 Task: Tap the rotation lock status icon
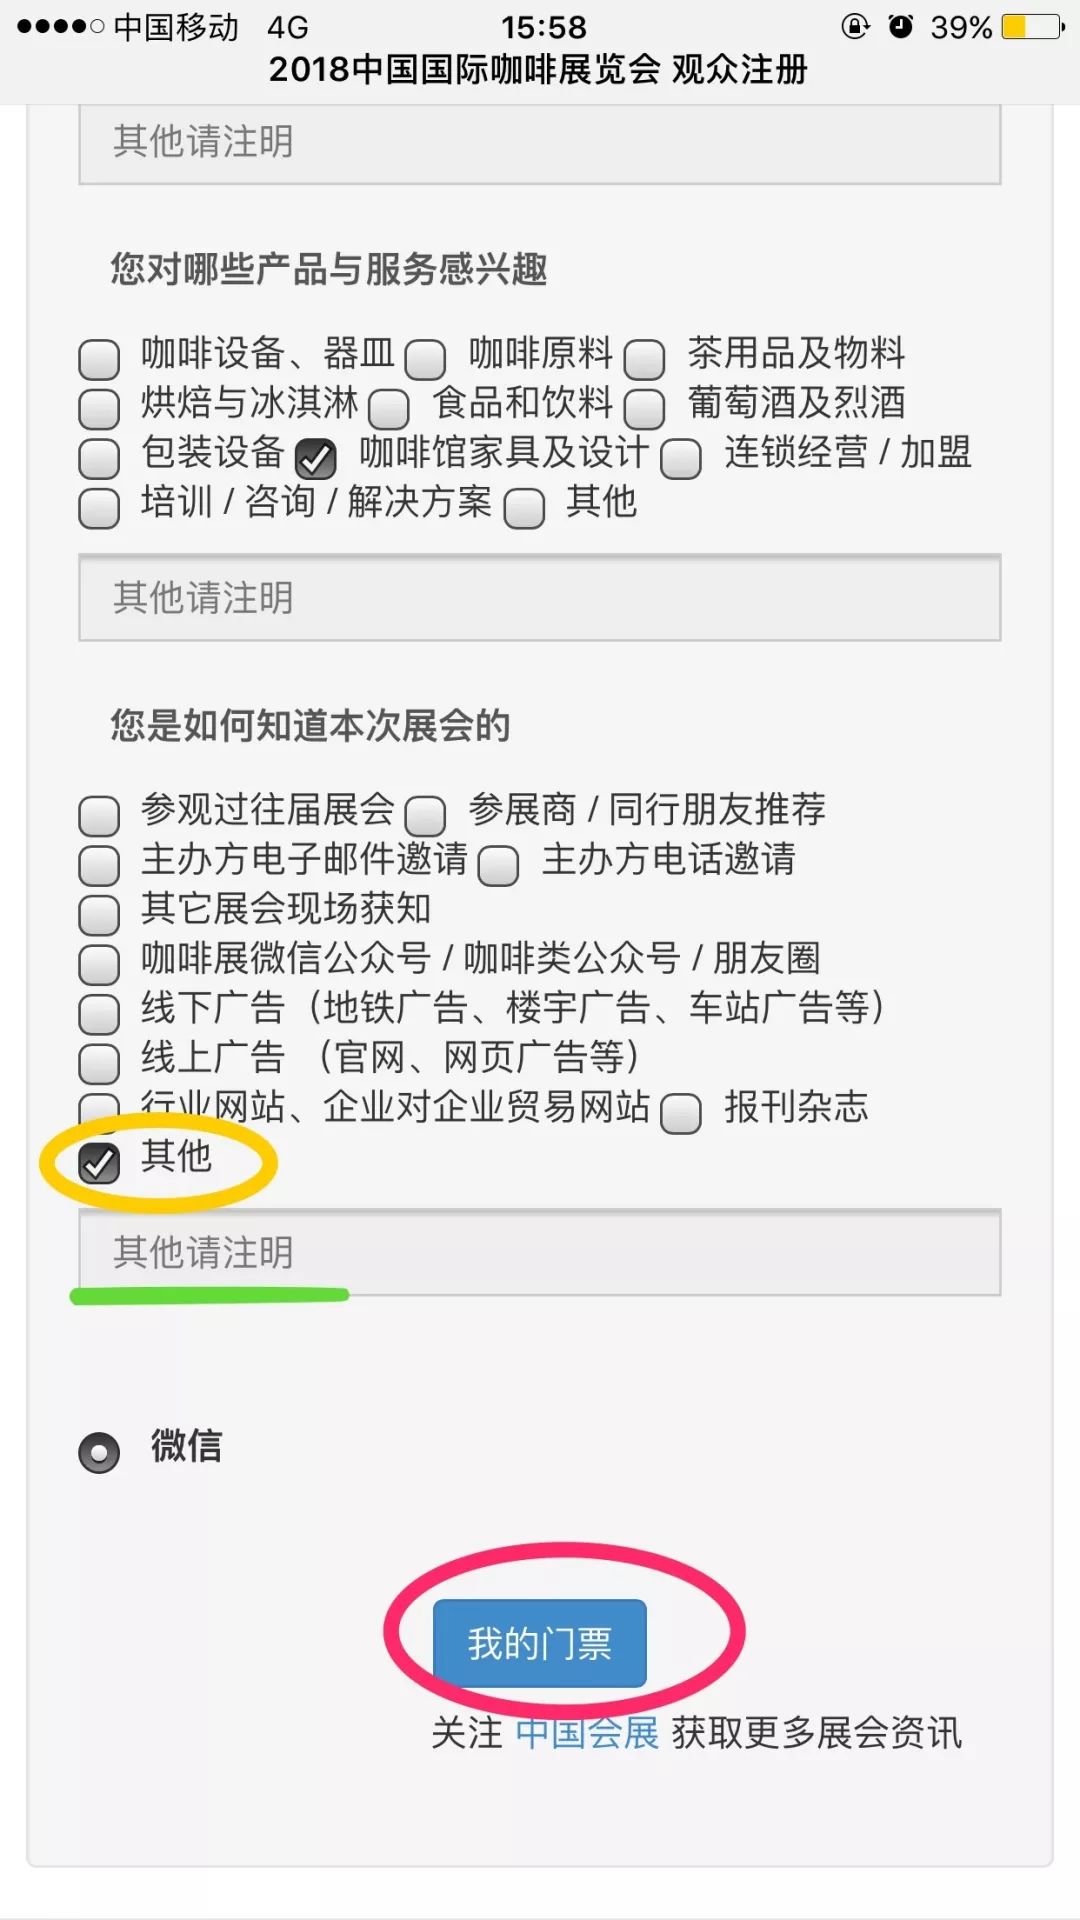tap(855, 26)
